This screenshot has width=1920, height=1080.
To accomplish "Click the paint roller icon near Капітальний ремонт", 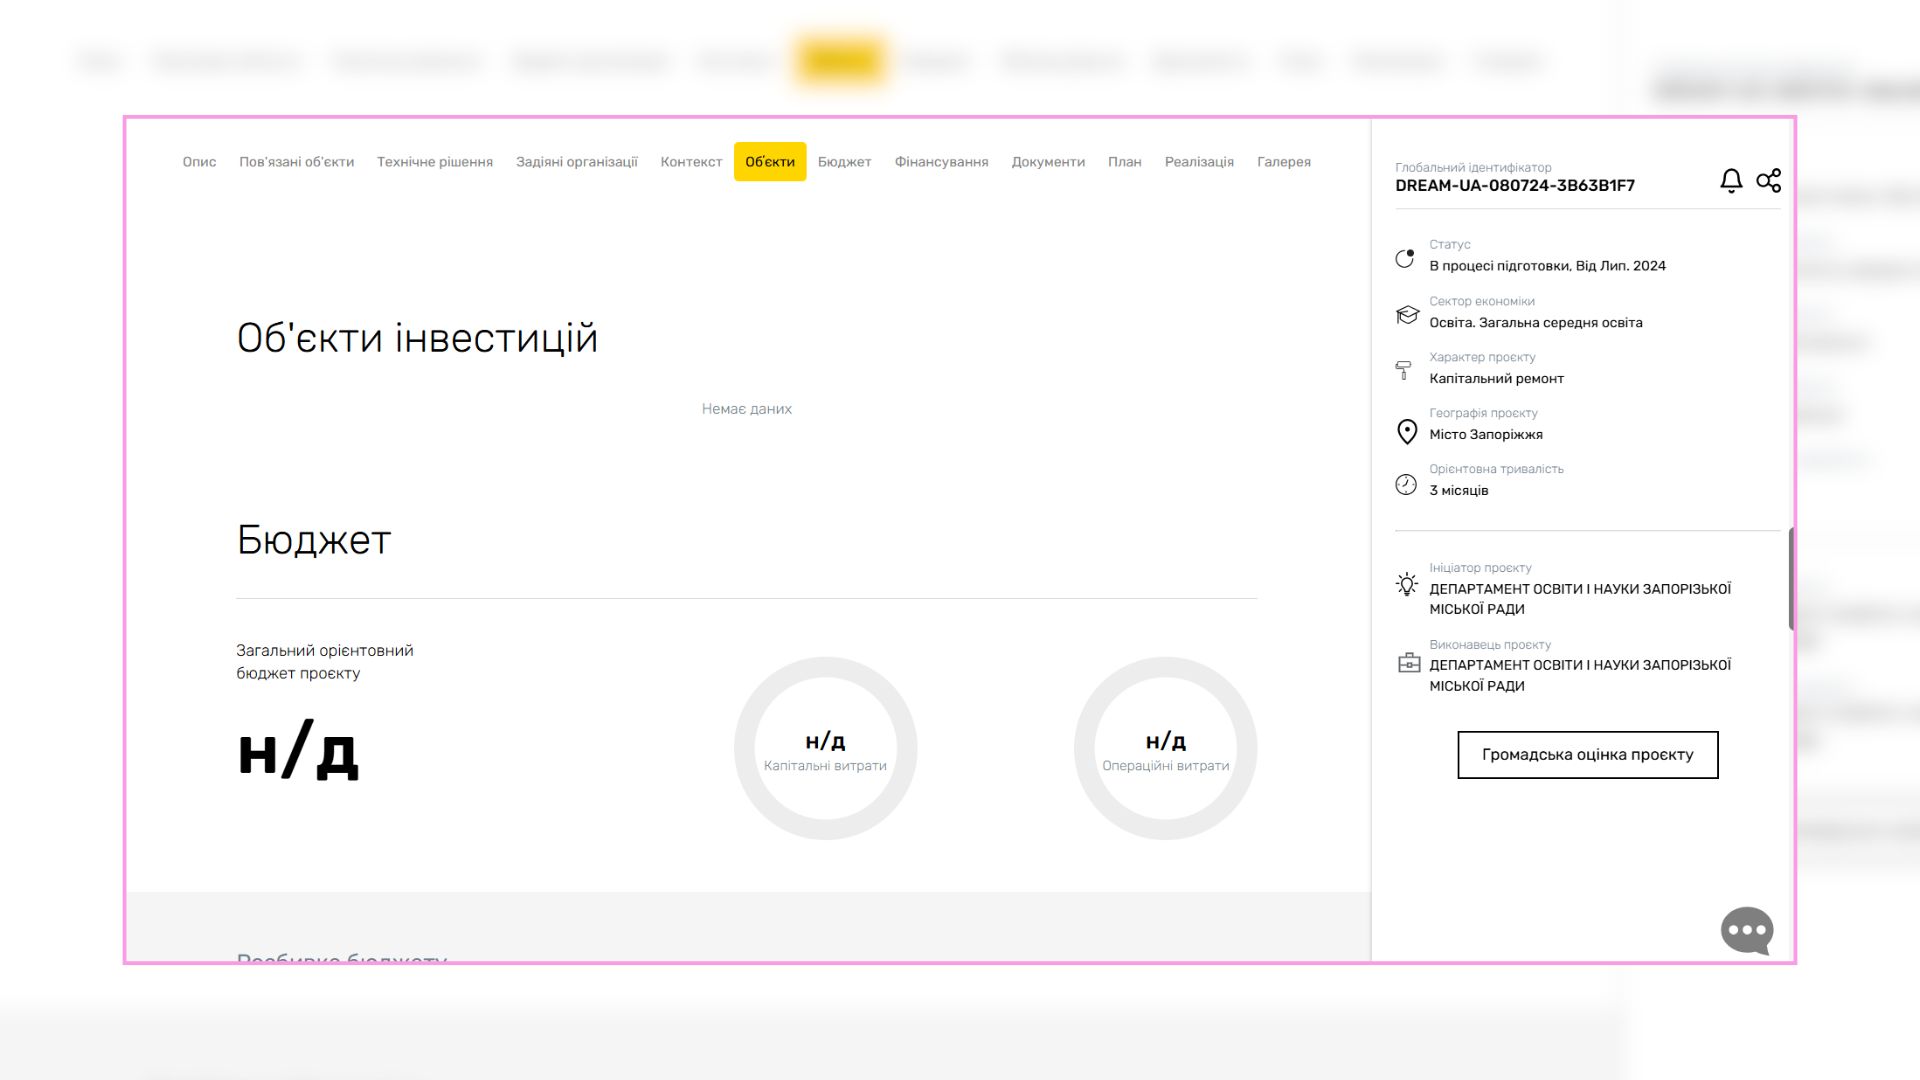I will tap(1406, 369).
